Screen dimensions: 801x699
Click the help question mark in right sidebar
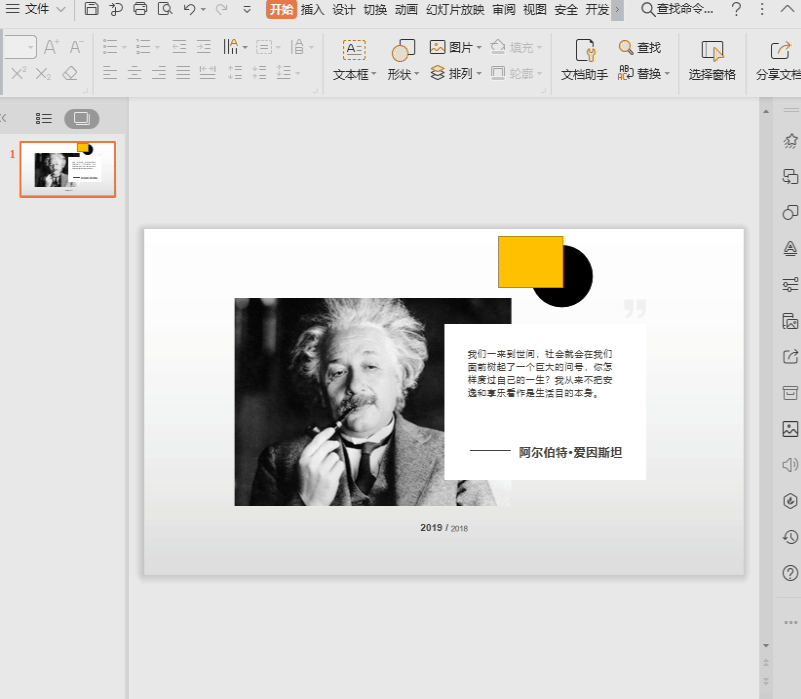click(x=790, y=573)
